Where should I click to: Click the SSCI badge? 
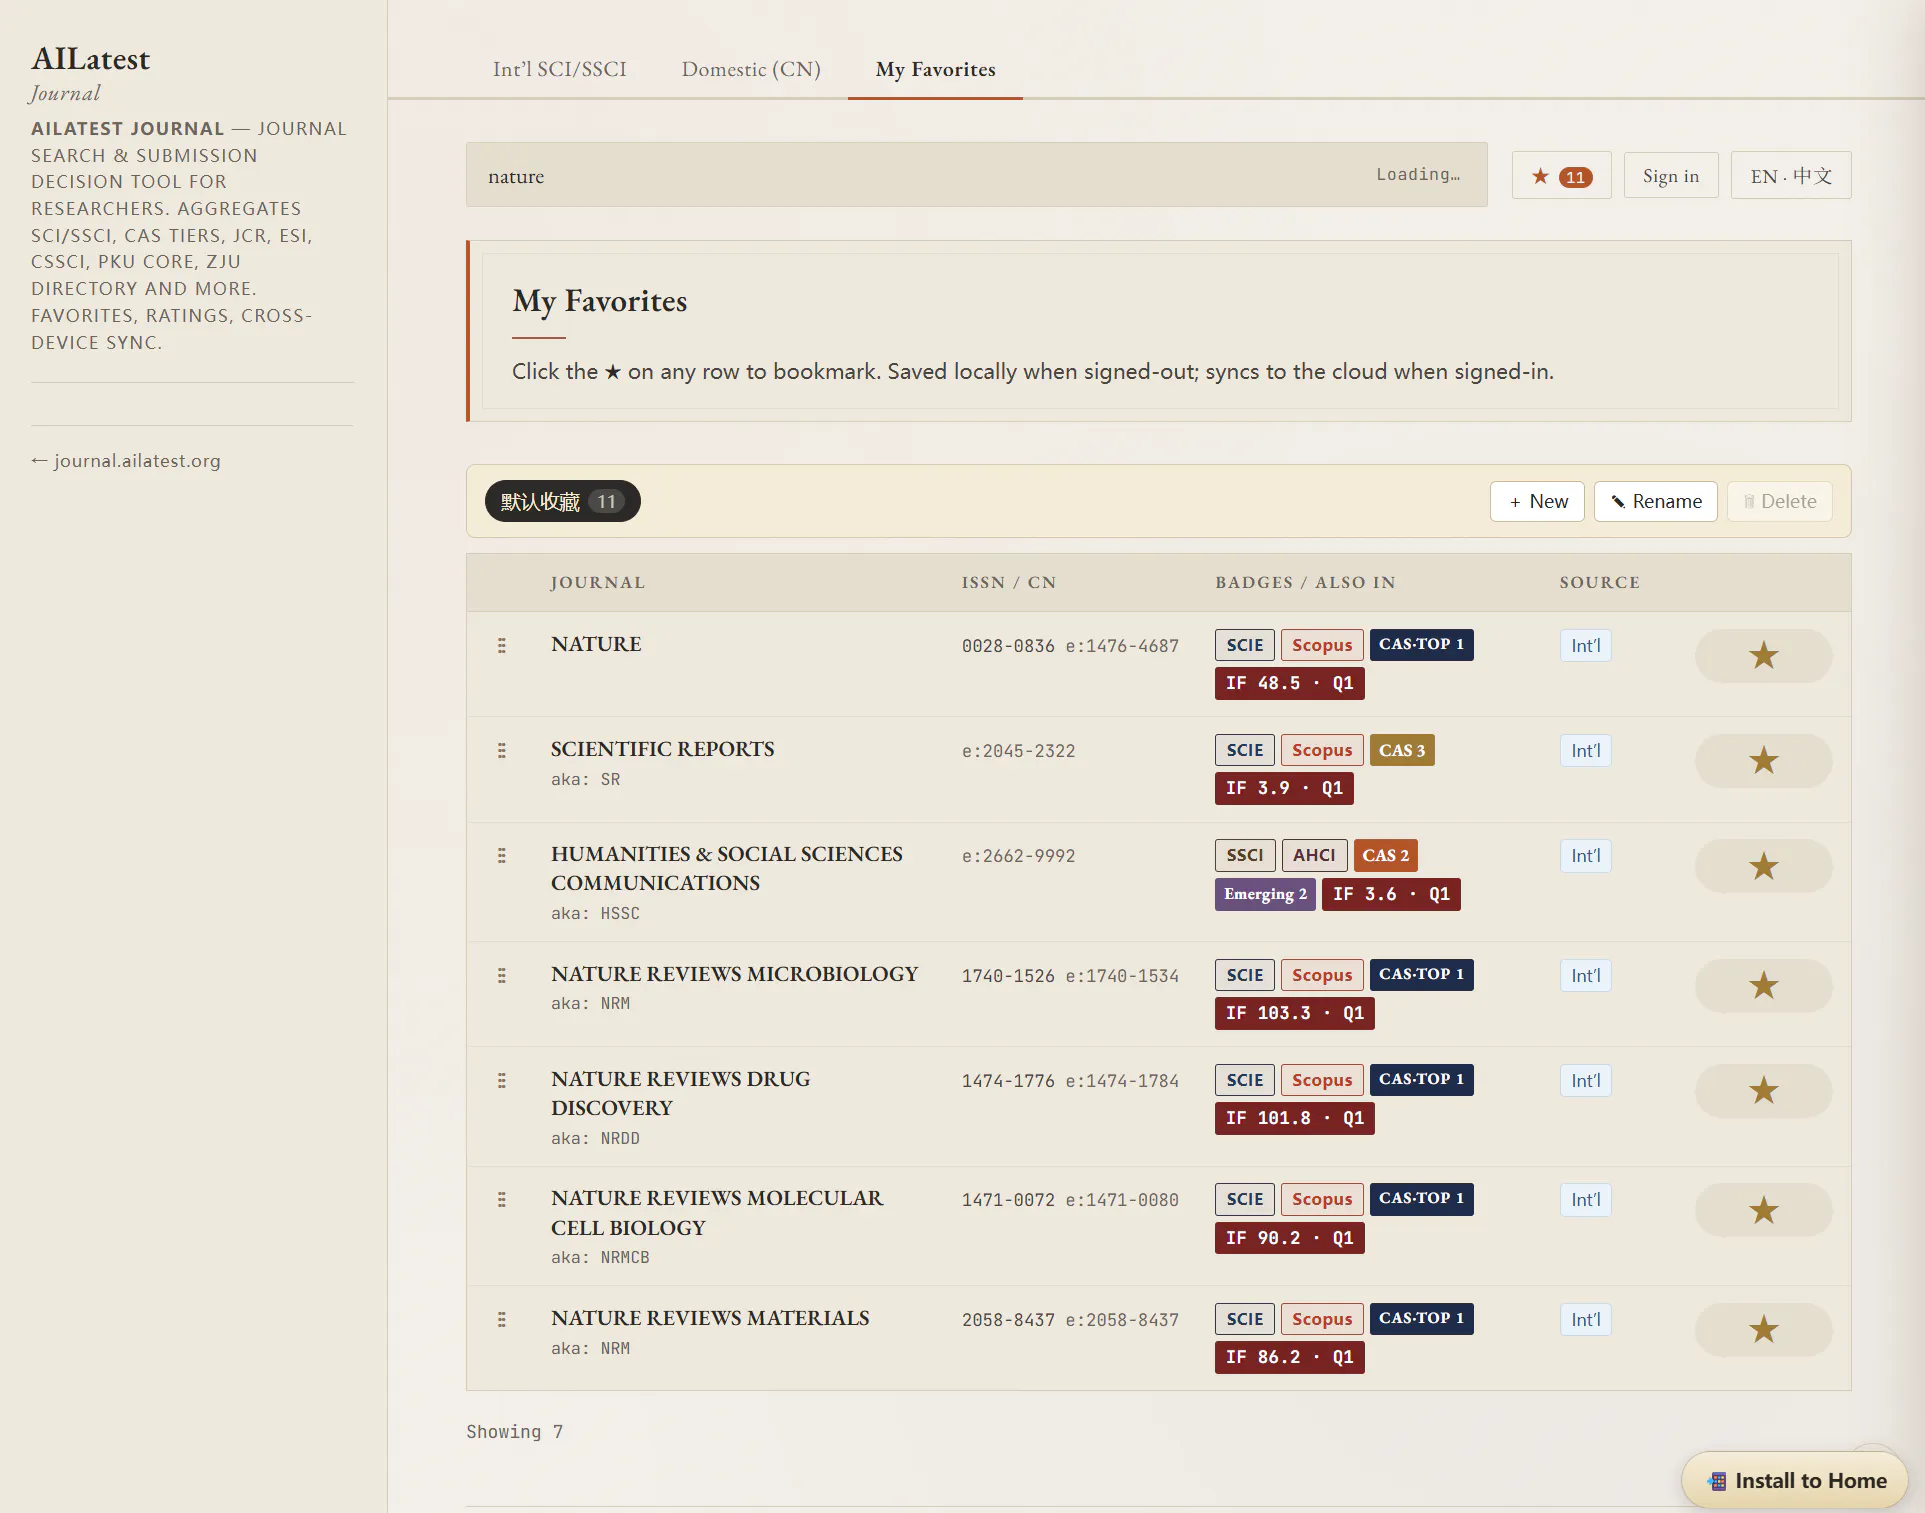click(1245, 855)
